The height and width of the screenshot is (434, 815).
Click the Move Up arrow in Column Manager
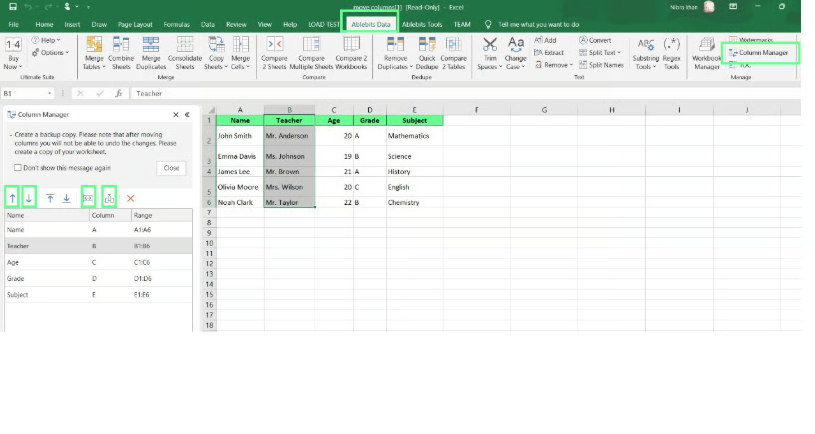pyautogui.click(x=11, y=198)
